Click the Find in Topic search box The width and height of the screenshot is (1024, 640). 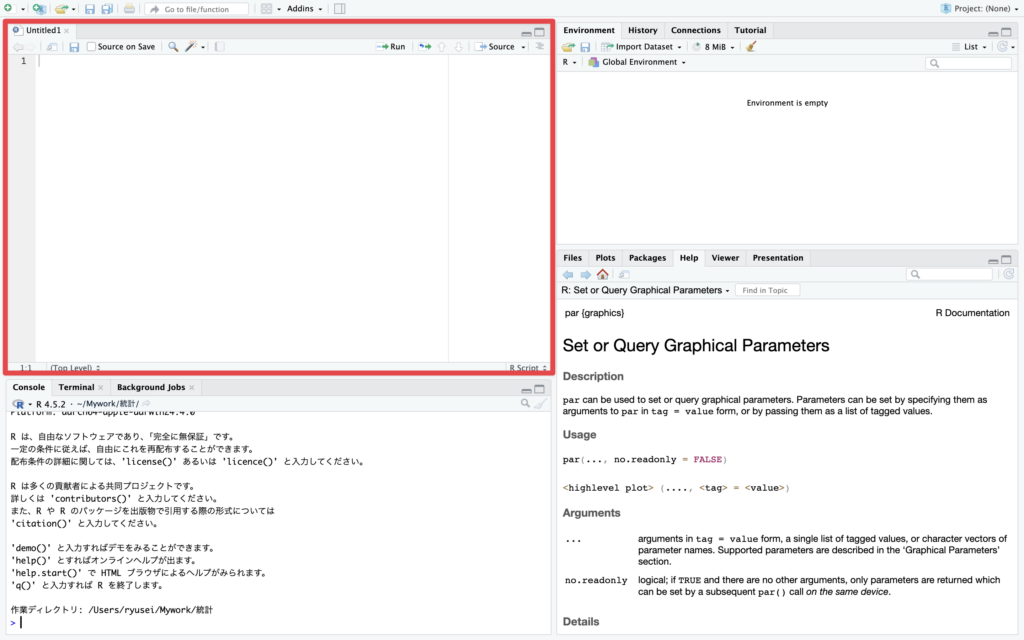coord(767,290)
